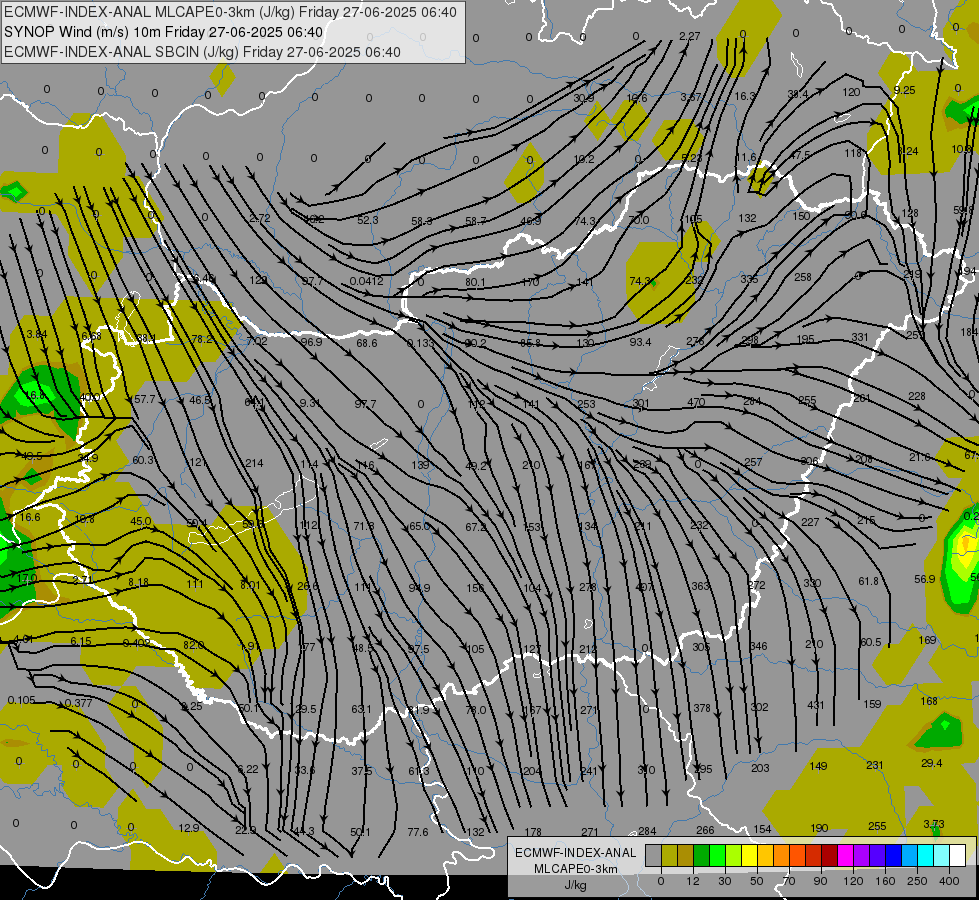Screen dimensions: 979x900
Task: Click the map value 470
Action: pos(696,402)
